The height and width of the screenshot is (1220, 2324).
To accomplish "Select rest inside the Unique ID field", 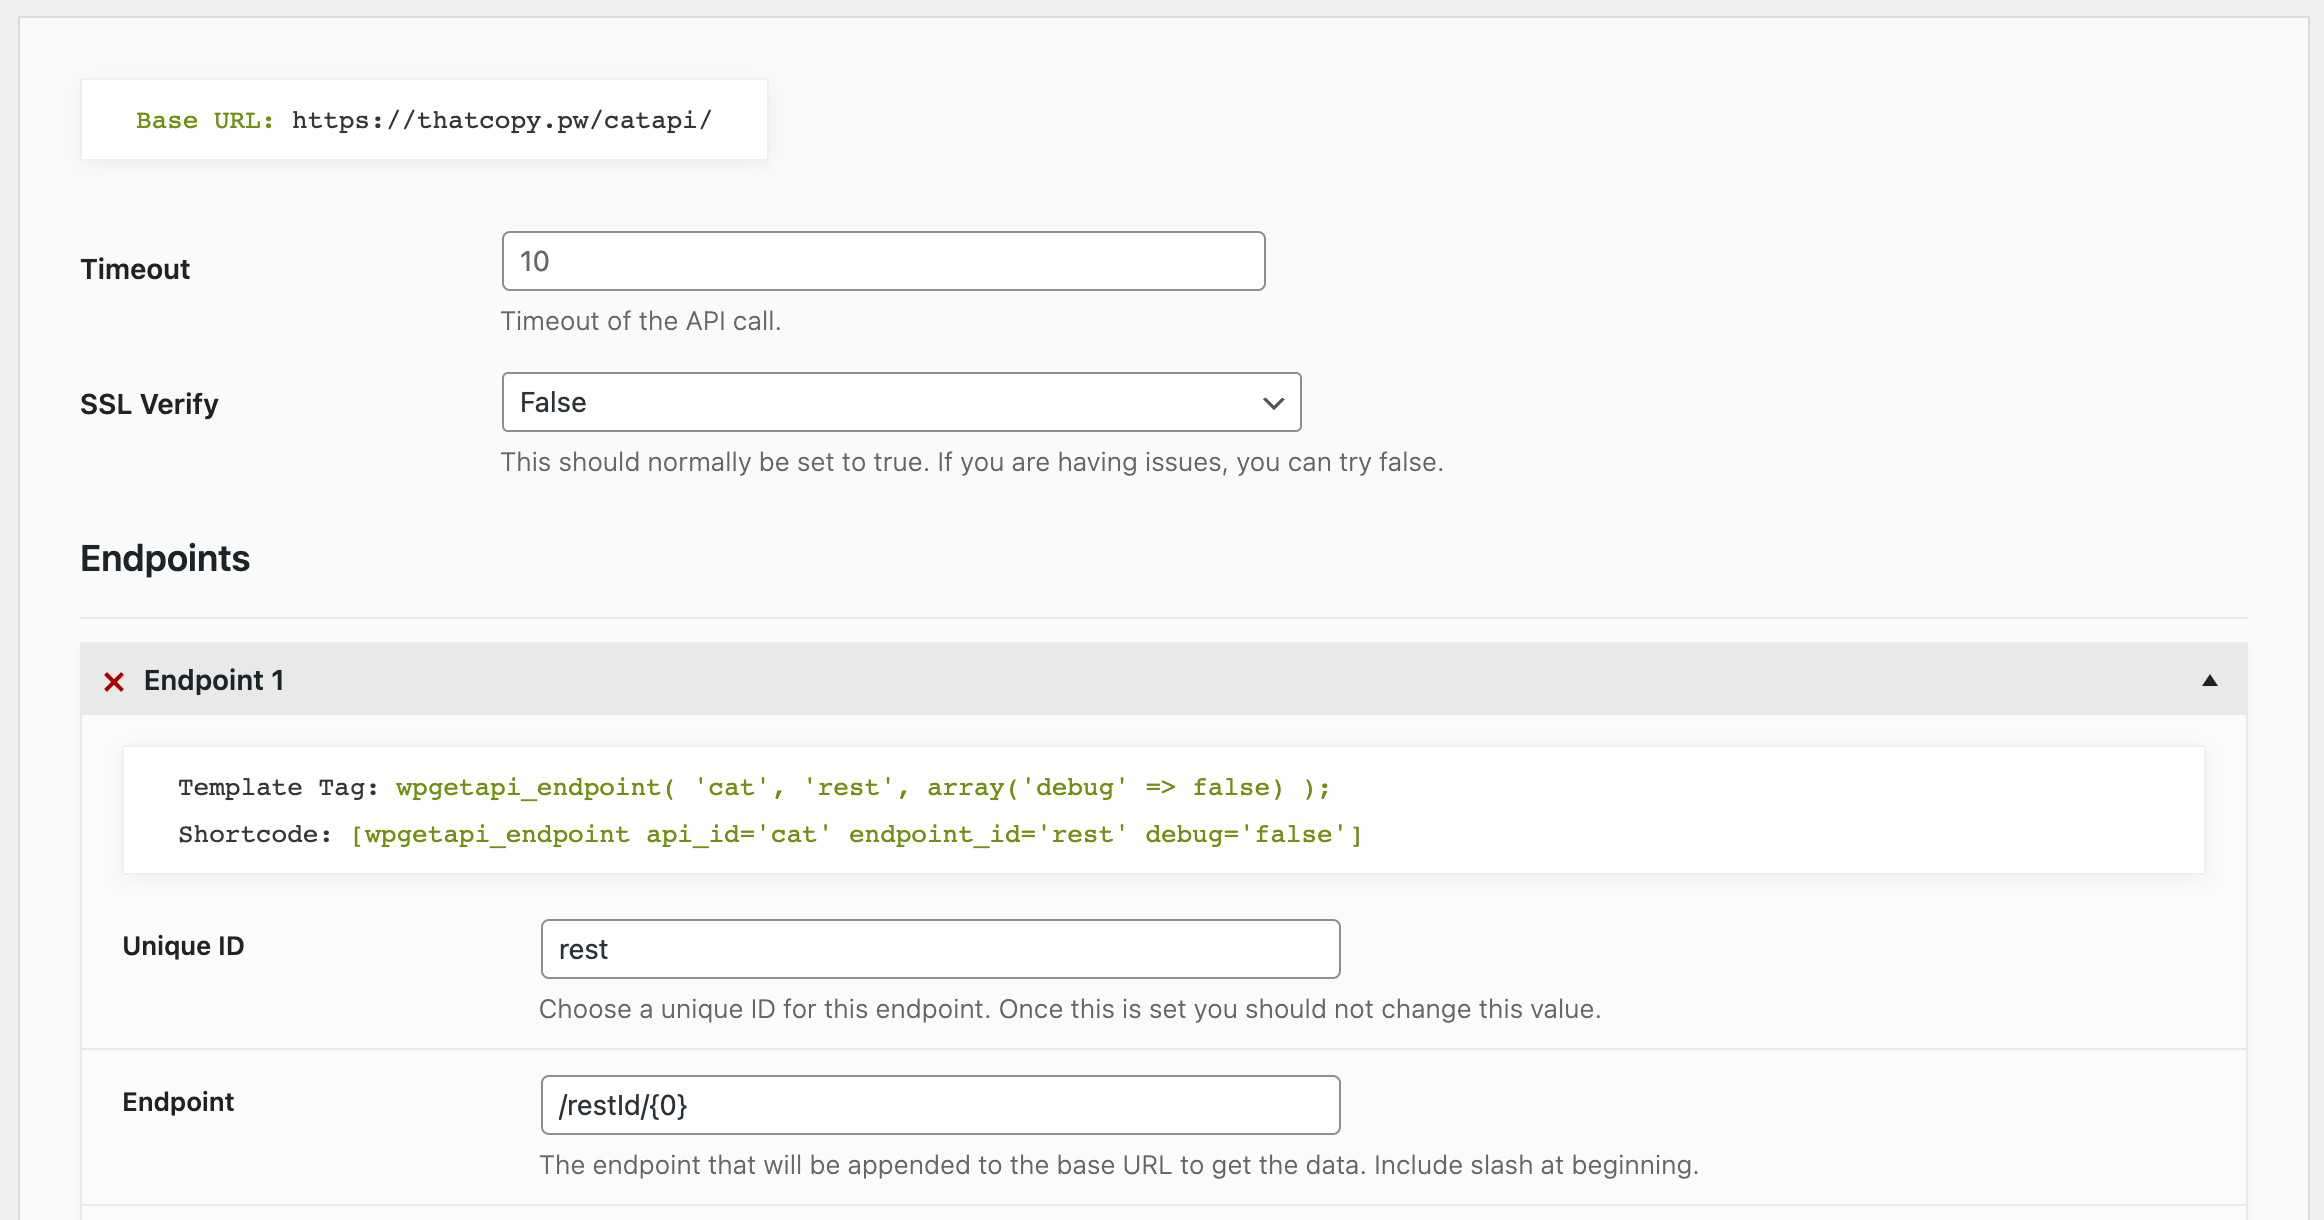I will click(583, 948).
